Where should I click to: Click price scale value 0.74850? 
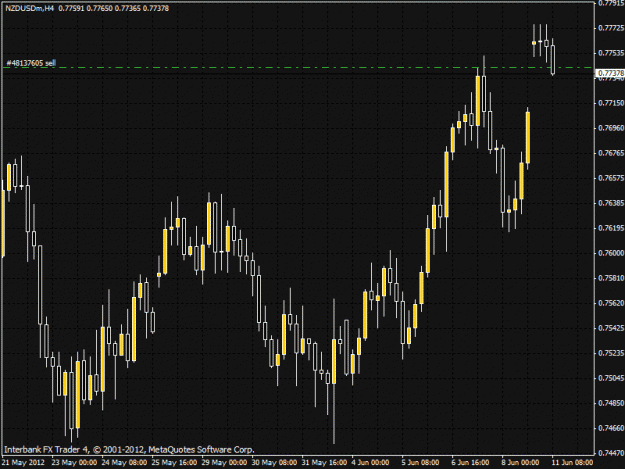611,403
